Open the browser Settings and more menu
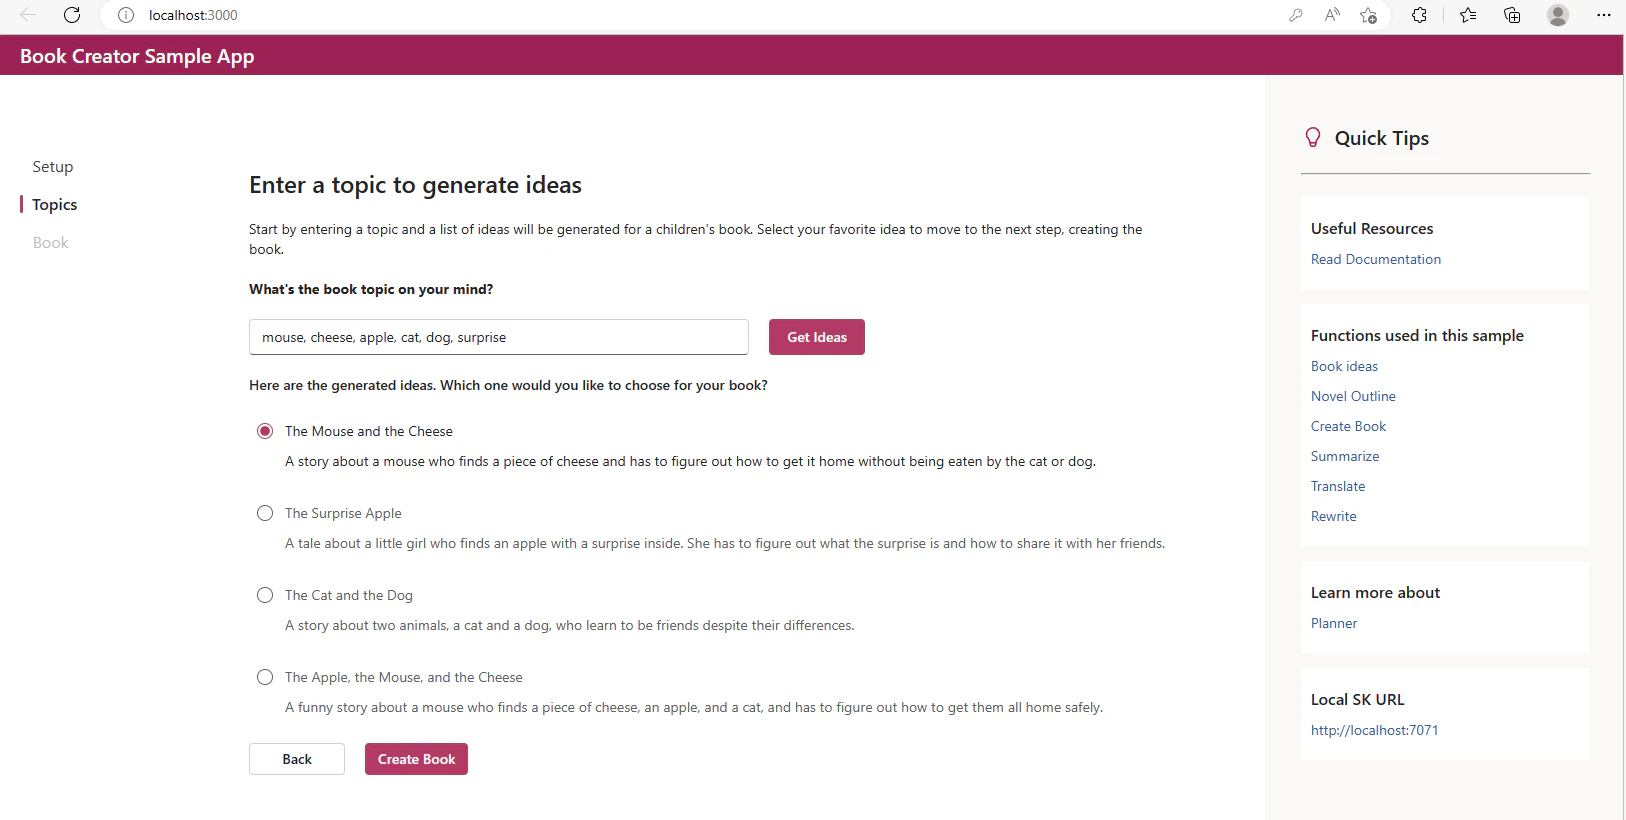The image size is (1626, 820). tap(1604, 15)
